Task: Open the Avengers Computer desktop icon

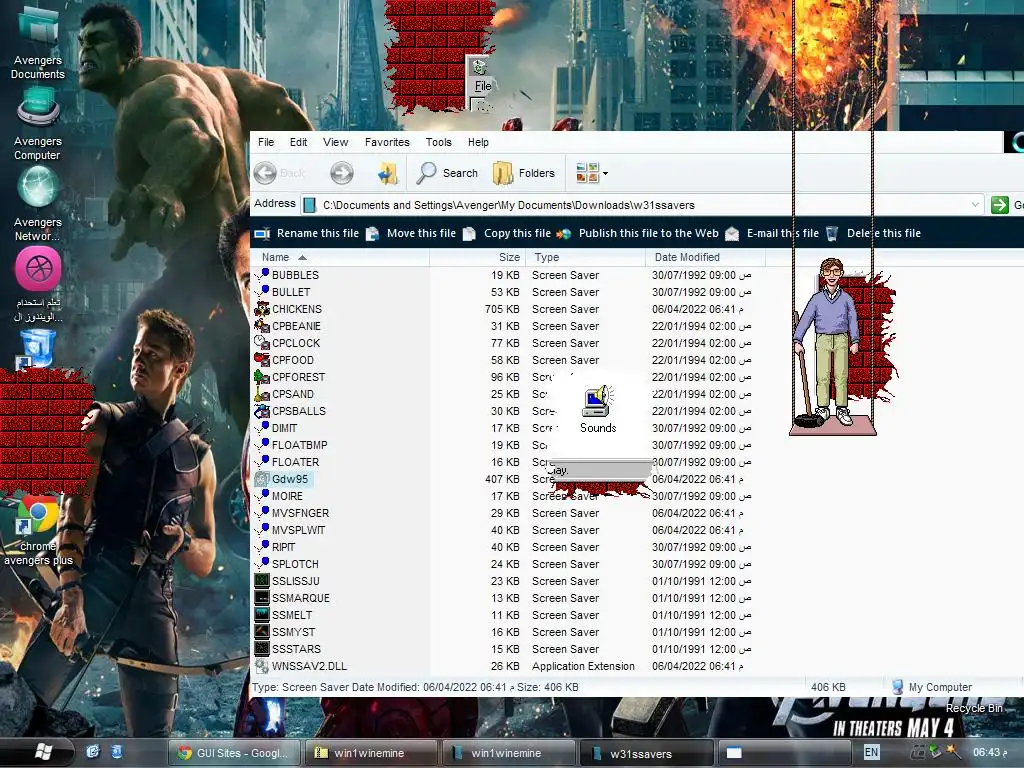Action: pyautogui.click(x=38, y=124)
